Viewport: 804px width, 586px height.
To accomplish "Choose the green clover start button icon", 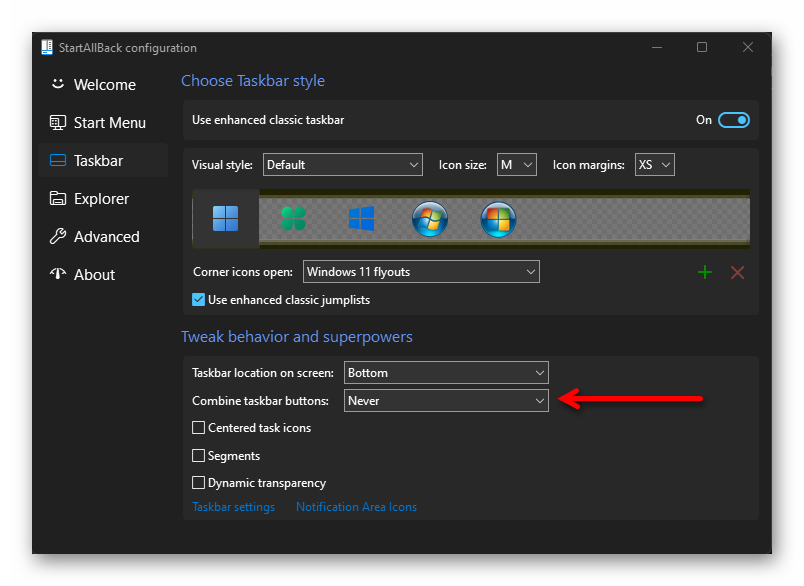I will (x=293, y=218).
